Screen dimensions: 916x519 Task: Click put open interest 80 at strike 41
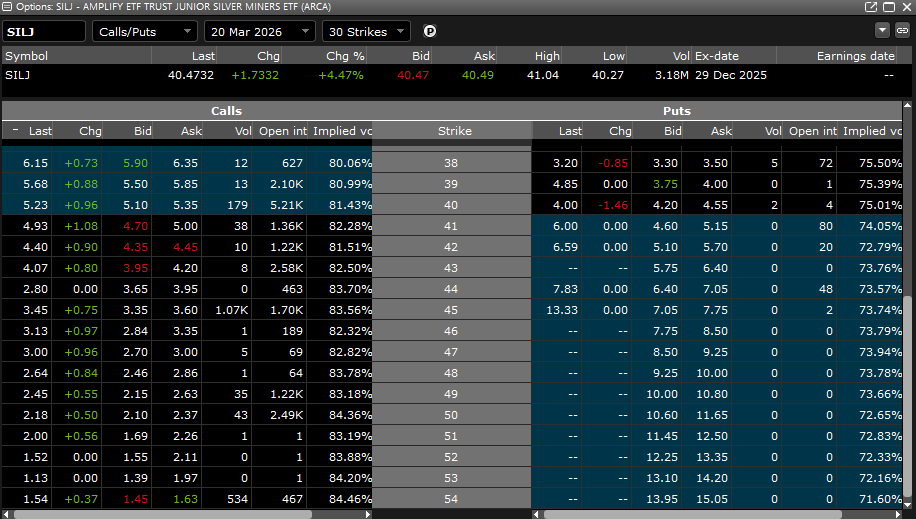[825, 226]
